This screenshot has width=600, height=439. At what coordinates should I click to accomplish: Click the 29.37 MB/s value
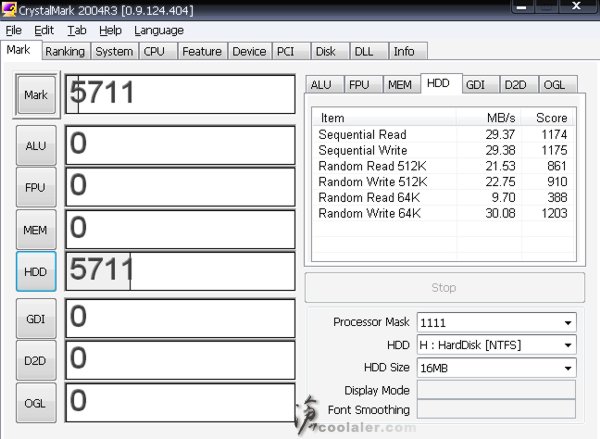[500, 134]
